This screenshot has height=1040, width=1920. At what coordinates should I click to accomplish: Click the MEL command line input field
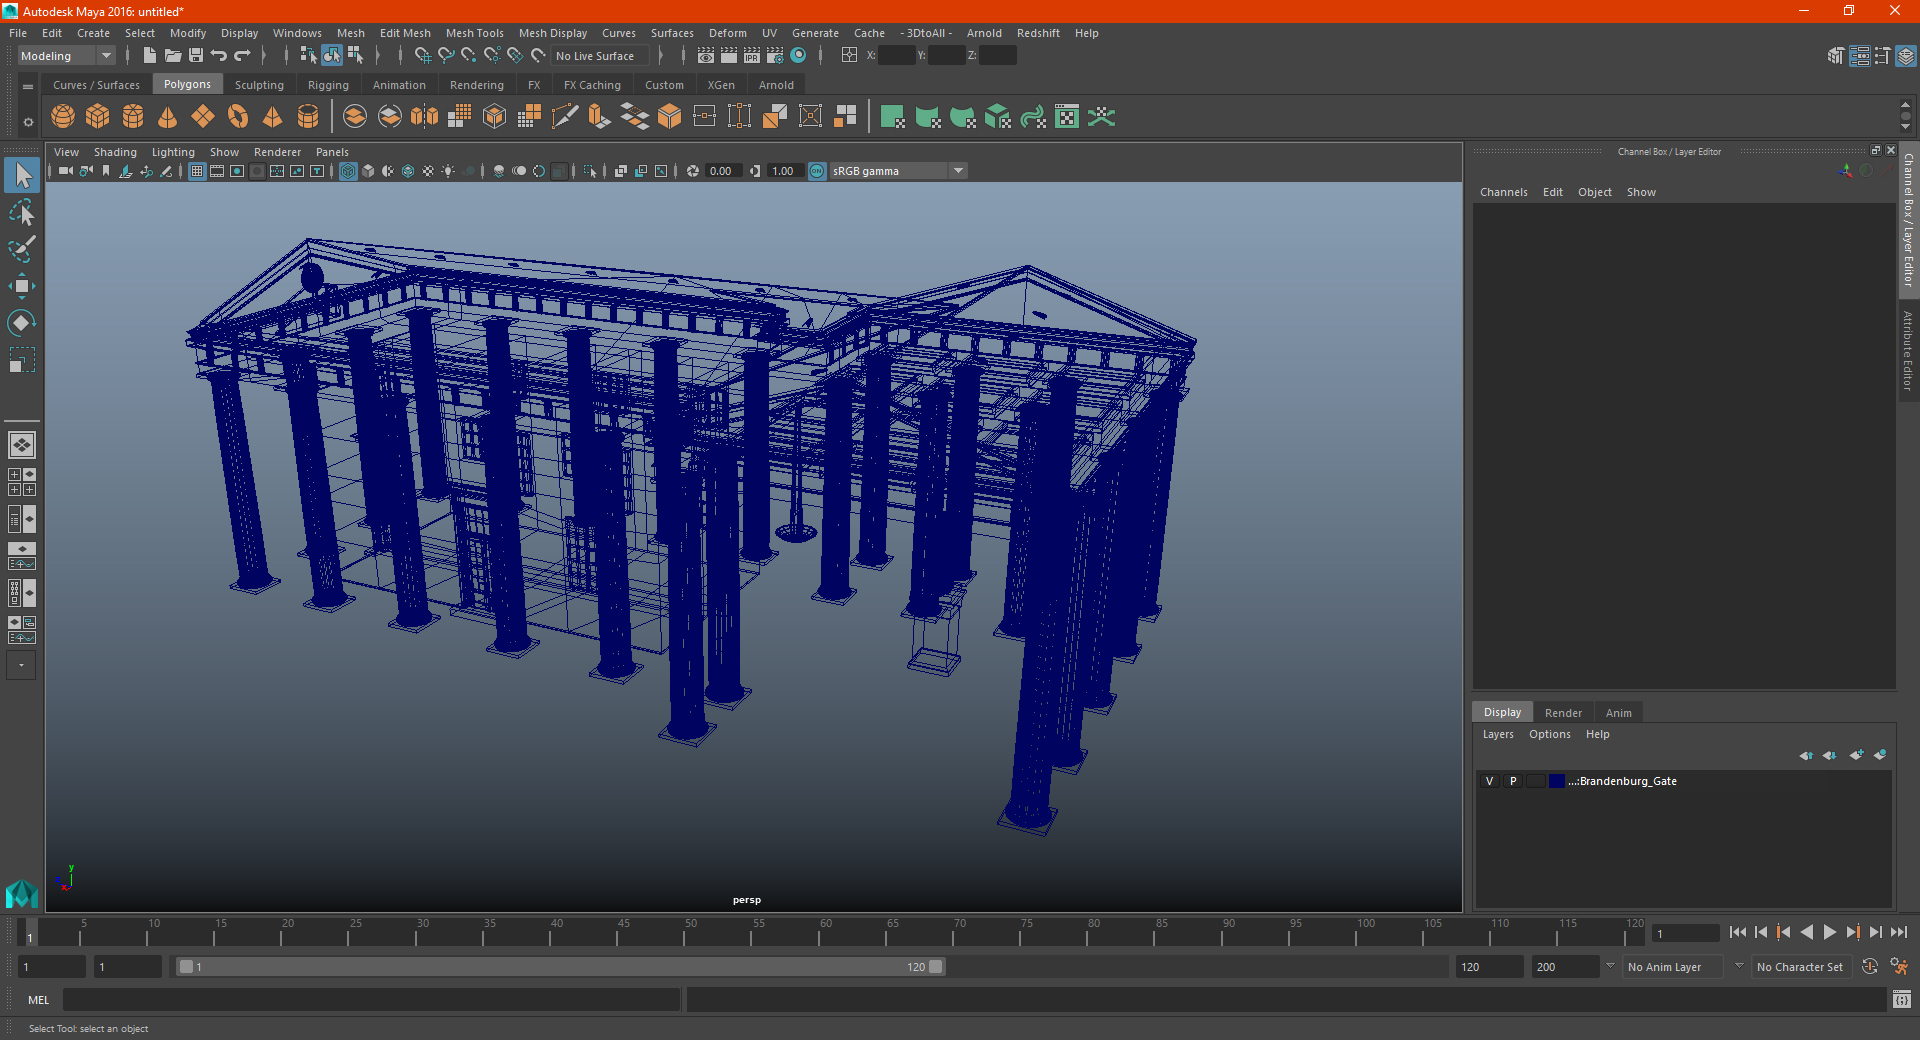pos(372,1000)
